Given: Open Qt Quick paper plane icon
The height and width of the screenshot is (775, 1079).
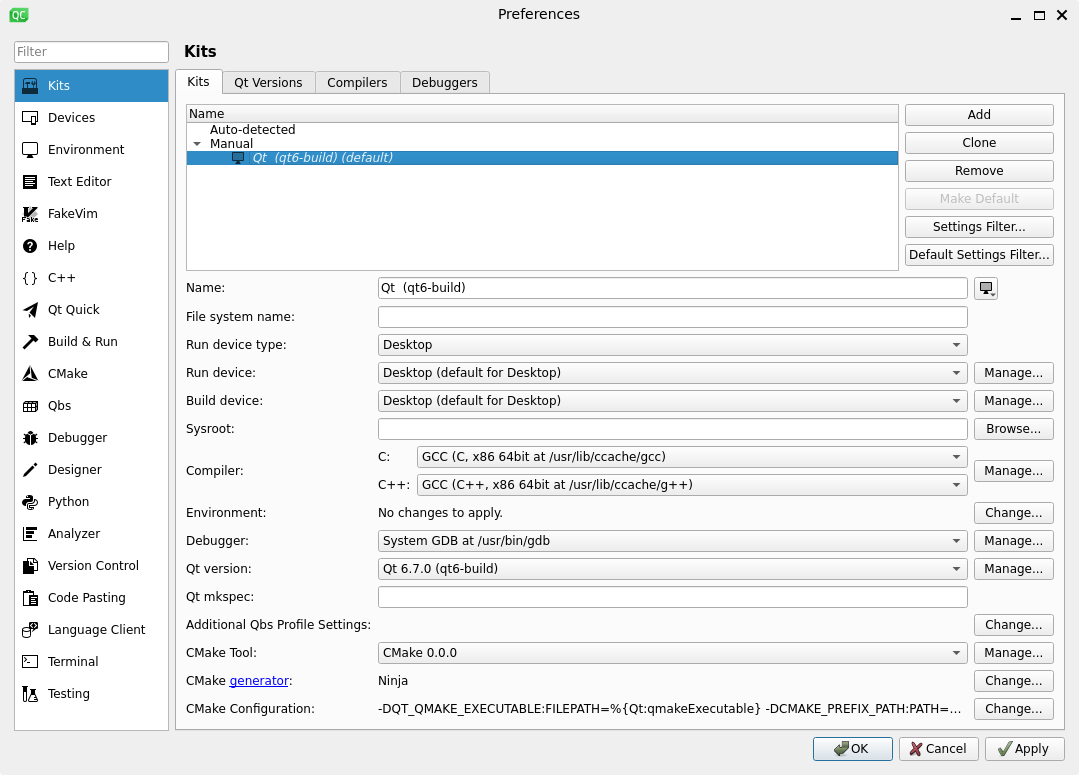Looking at the screenshot, I should (30, 310).
